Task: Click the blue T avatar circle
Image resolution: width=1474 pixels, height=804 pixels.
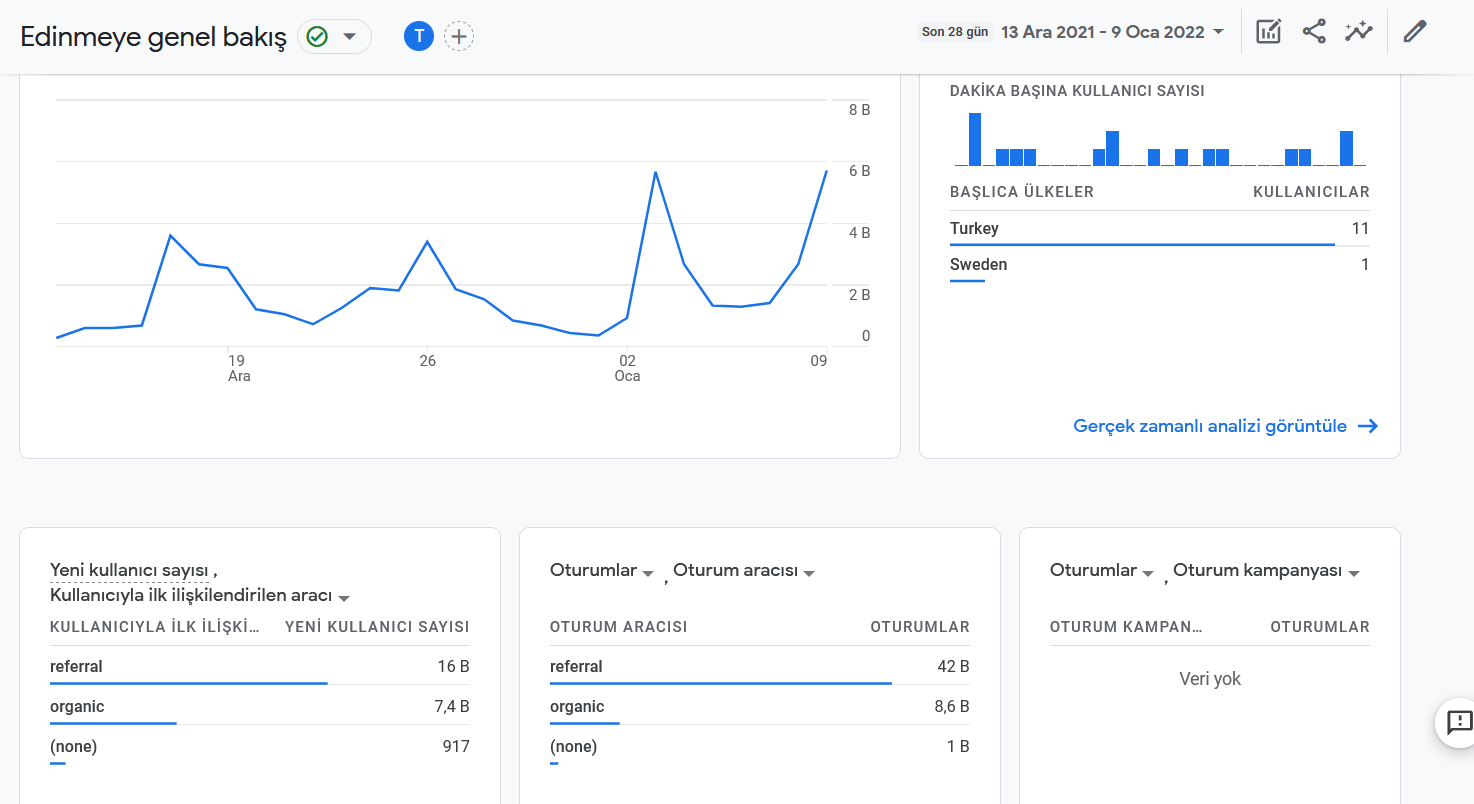Action: pyautogui.click(x=419, y=37)
